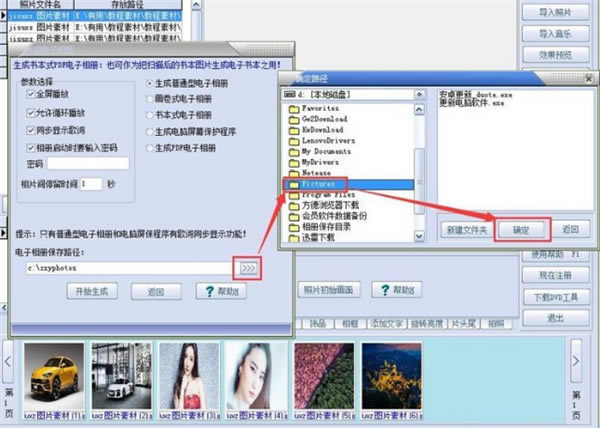600x428 pixels.
Task: Select the 生成普通型电子相册 radio button
Action: click(150, 83)
